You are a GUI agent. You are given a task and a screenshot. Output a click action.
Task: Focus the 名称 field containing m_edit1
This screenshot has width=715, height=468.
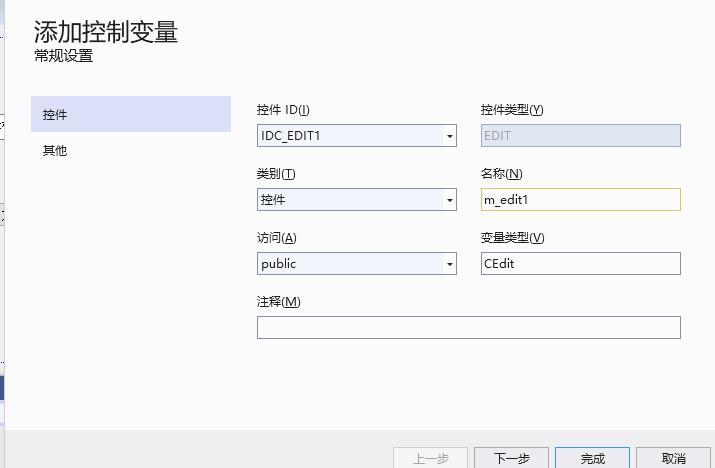click(x=580, y=199)
